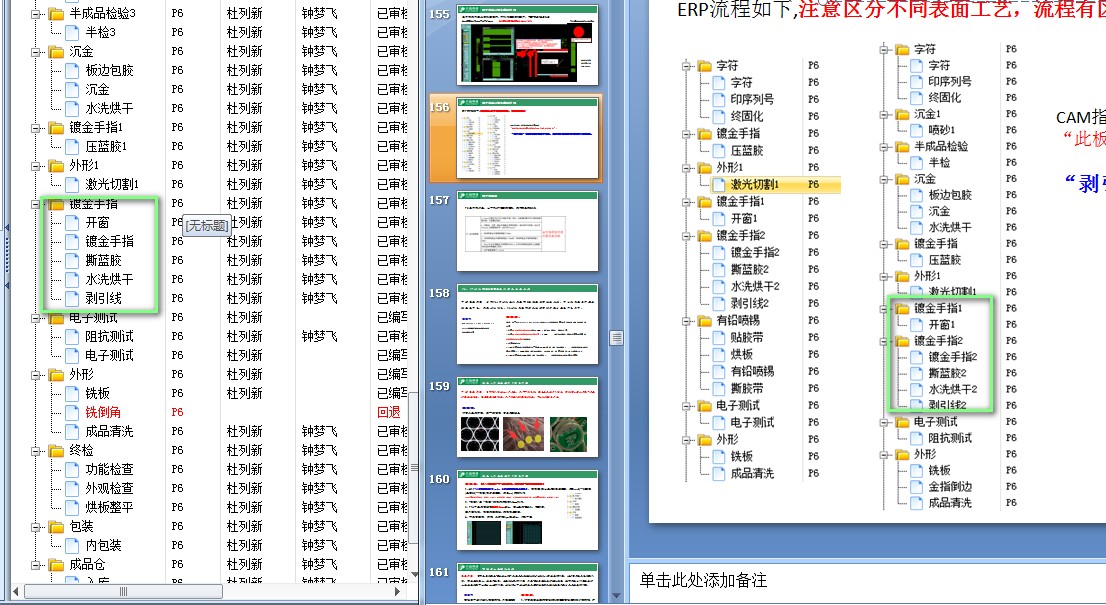
Task: Select the 剥引线 document icon
Action: (72, 299)
